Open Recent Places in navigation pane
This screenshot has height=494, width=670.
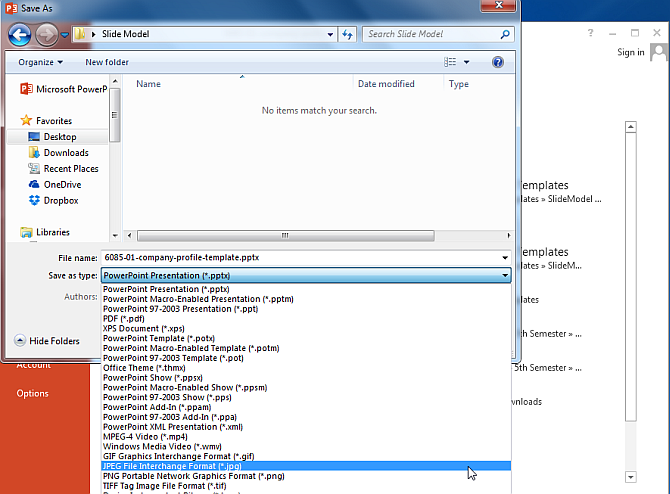[63, 168]
